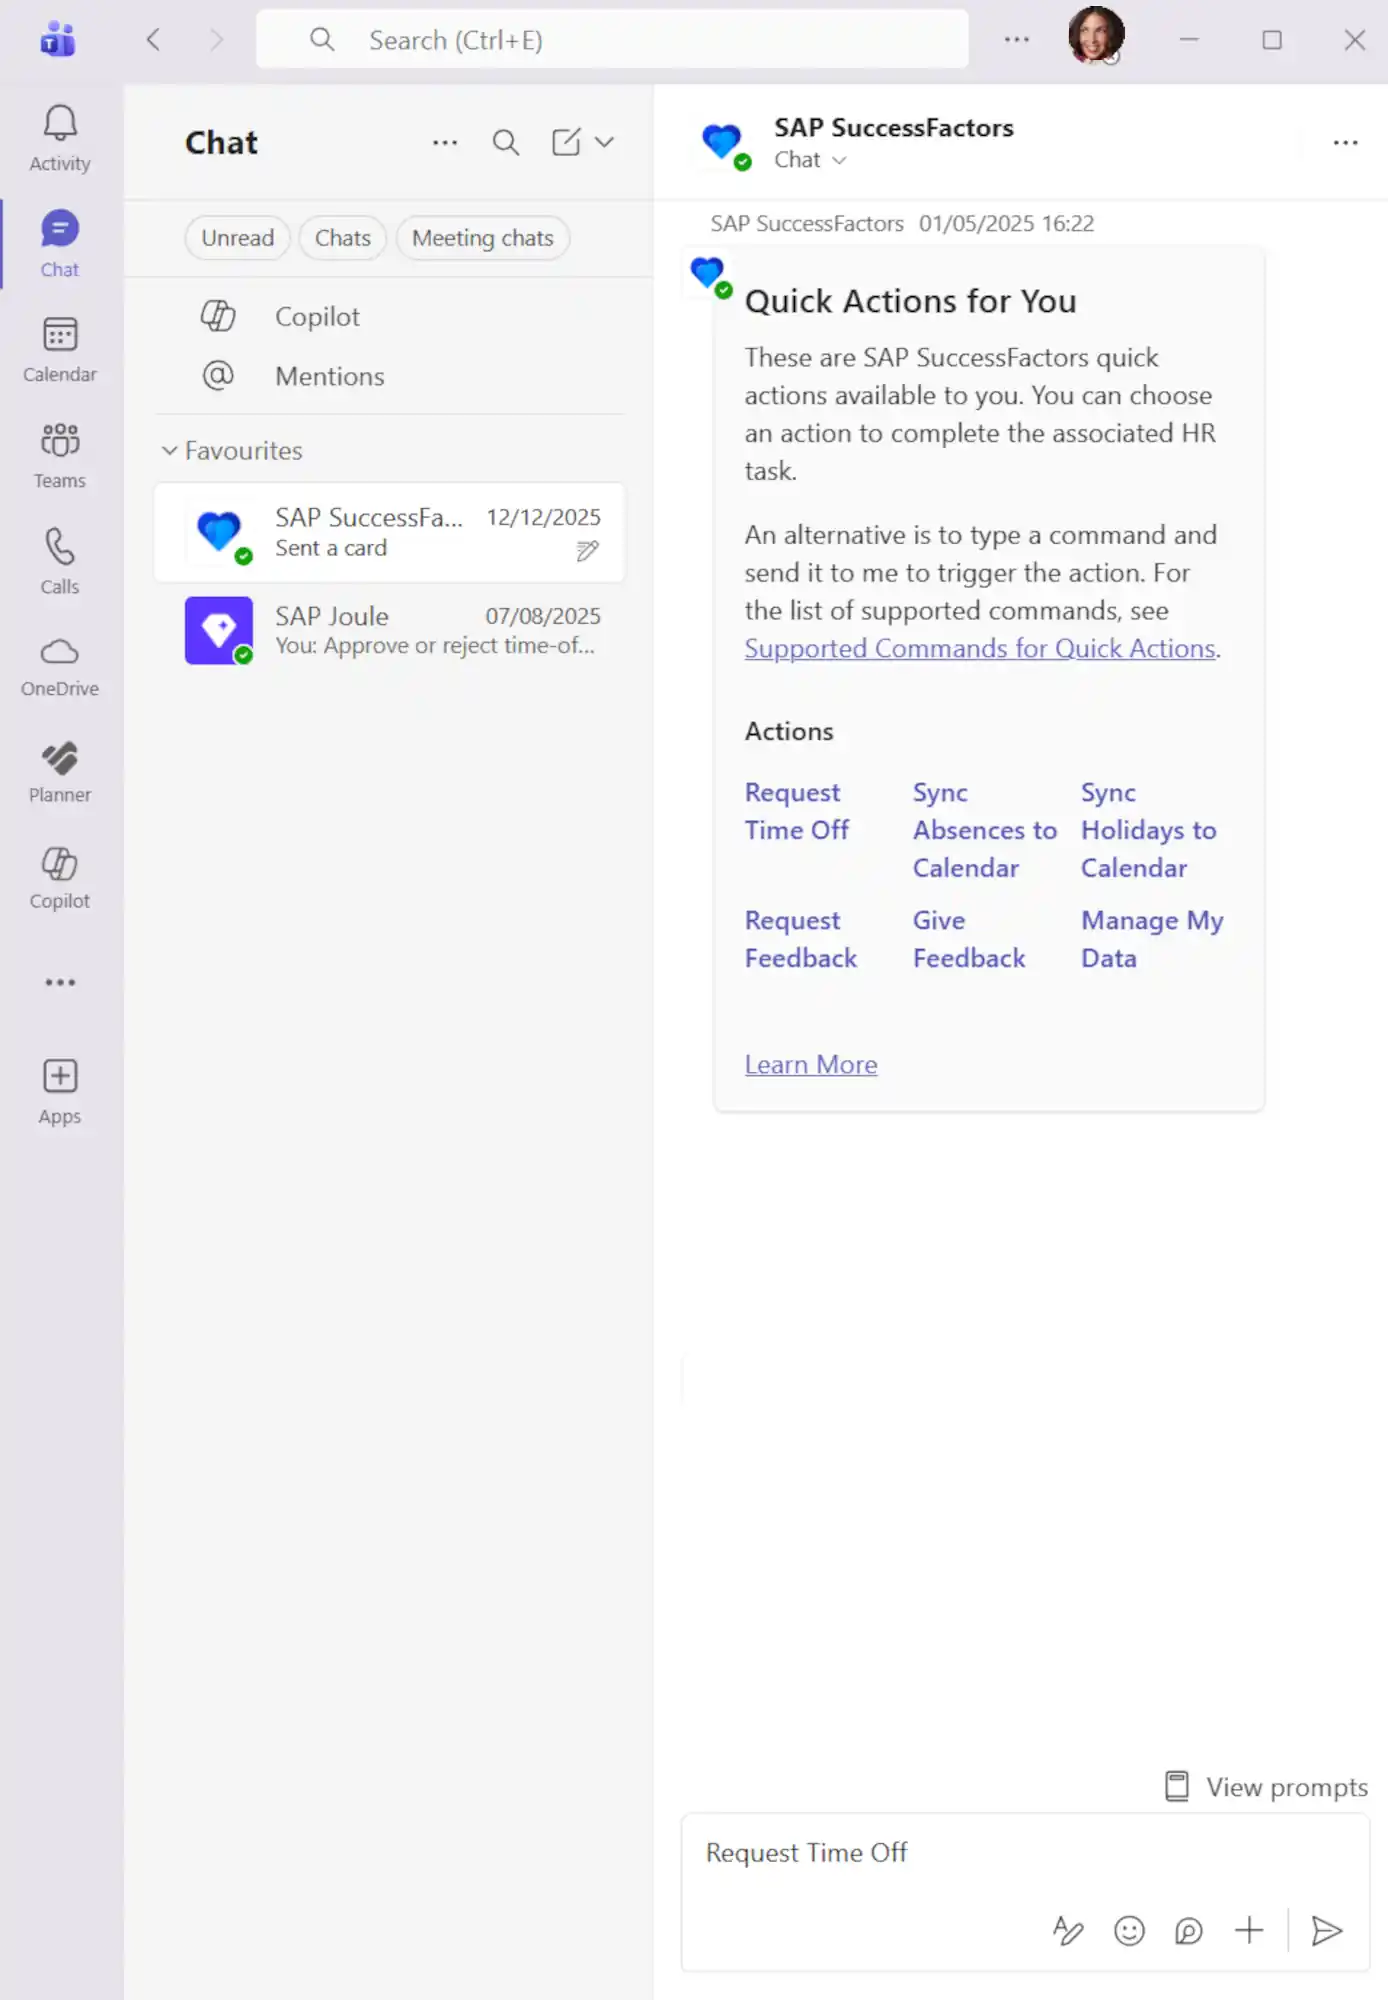Screen dimensions: 1388x2000
Task: Go forward using the forward arrow
Action: tap(216, 40)
